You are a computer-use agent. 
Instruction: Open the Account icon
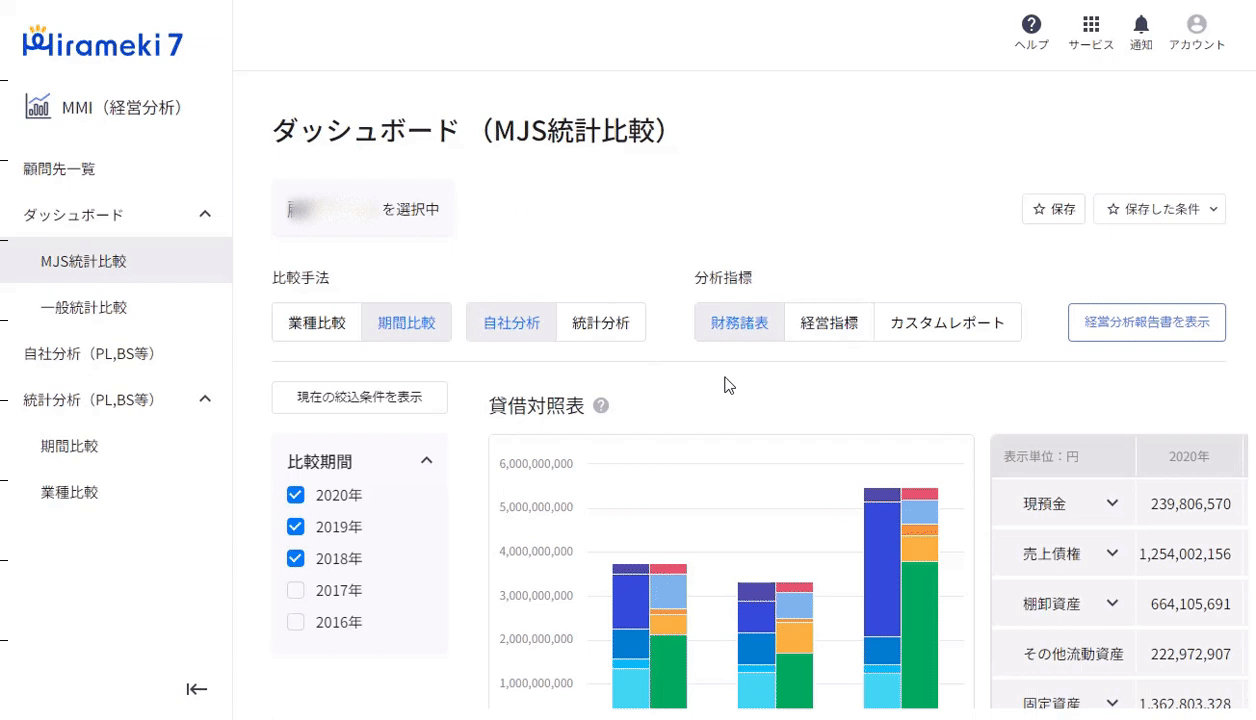1196,24
